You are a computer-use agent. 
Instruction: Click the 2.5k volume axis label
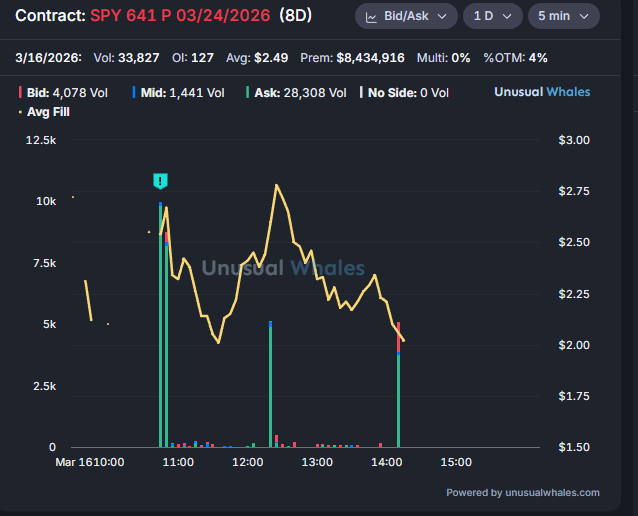coord(45,386)
